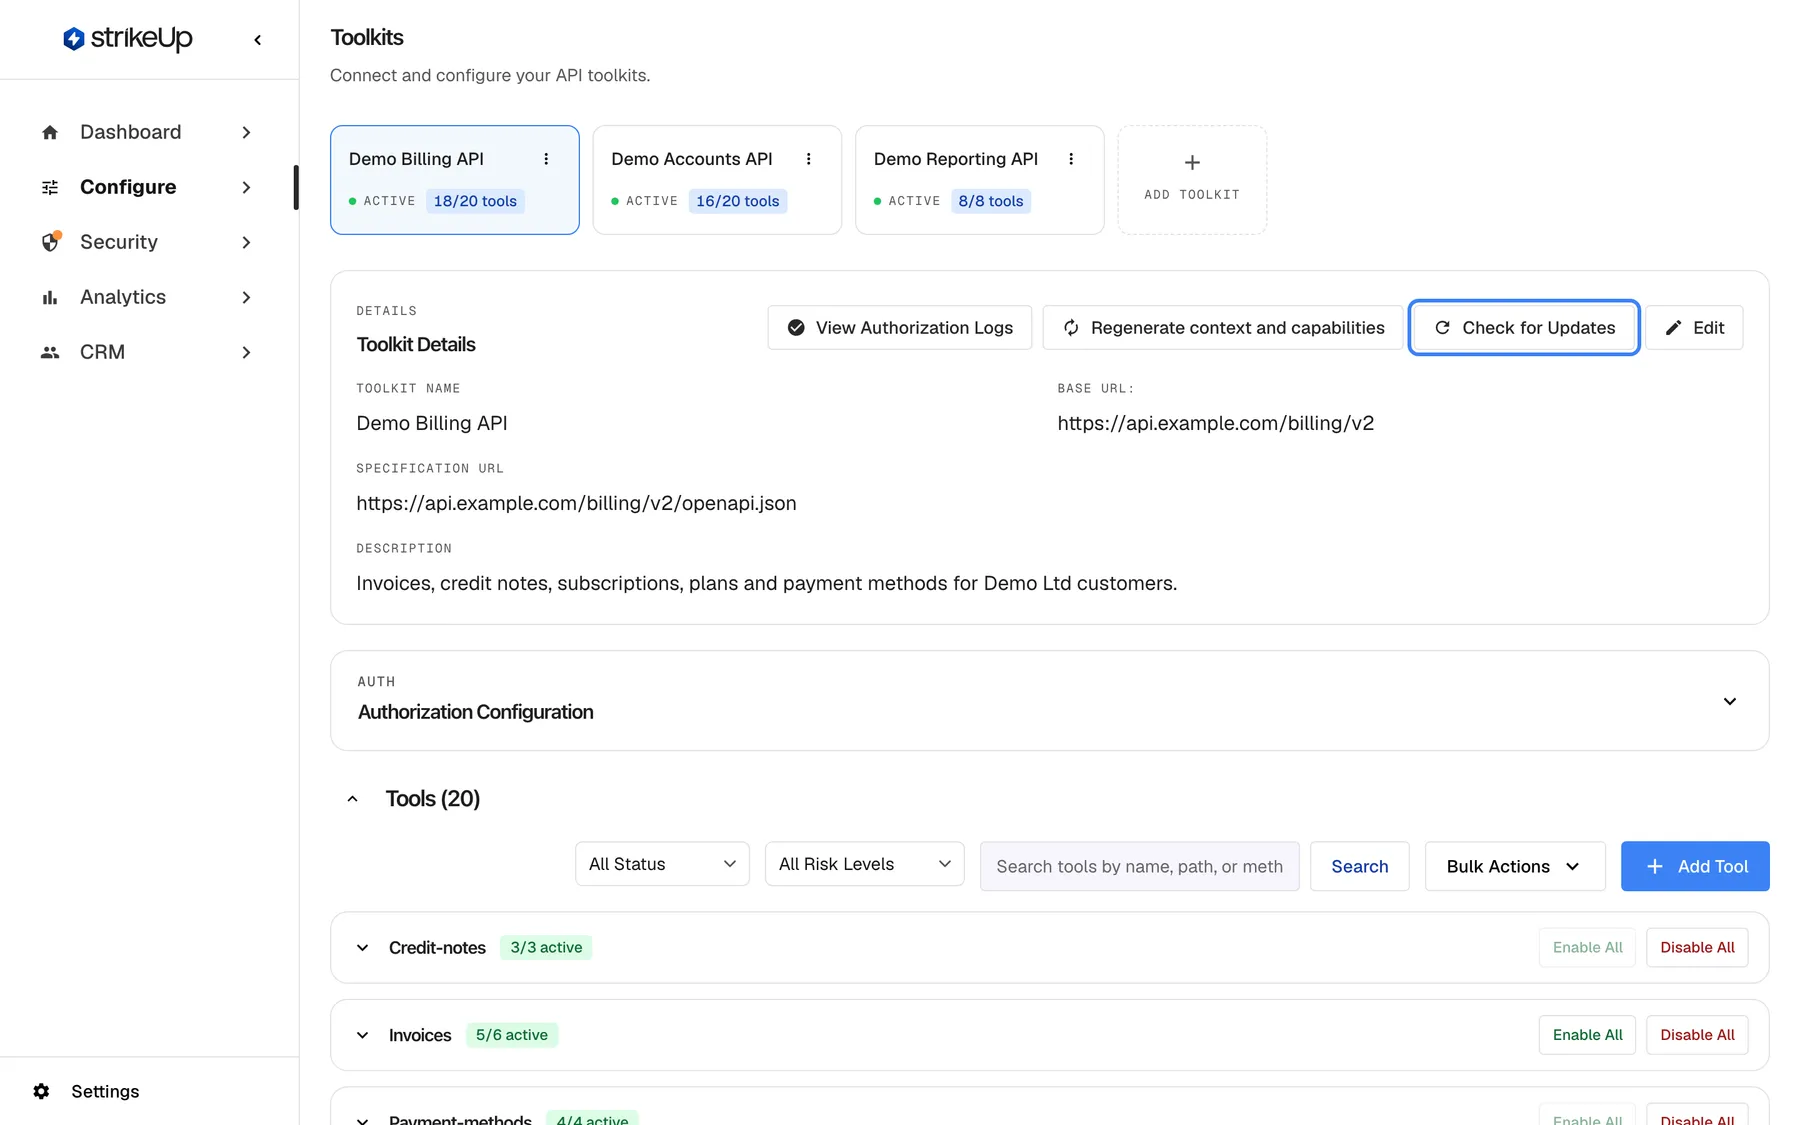Select the Demo Accounts API toolkit card

point(717,180)
